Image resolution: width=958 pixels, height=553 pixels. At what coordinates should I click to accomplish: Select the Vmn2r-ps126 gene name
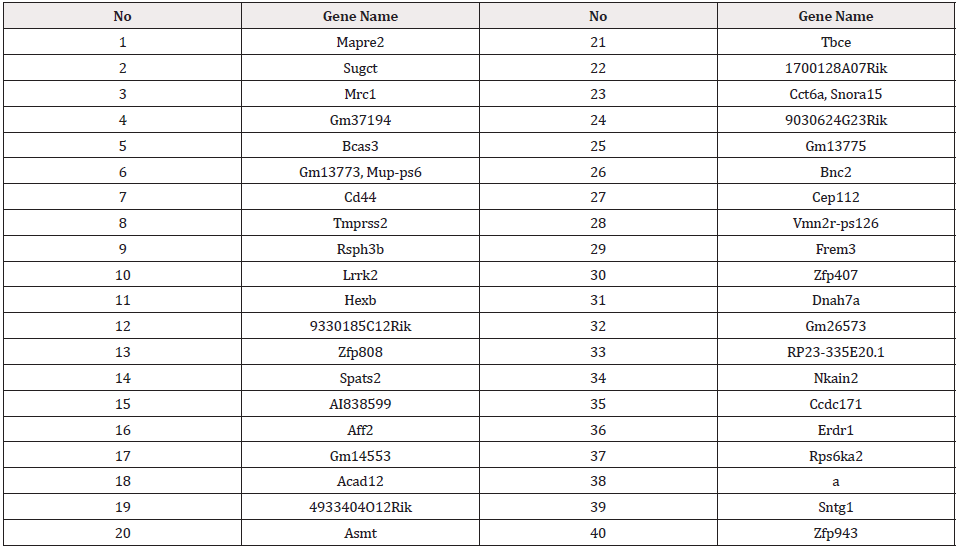point(835,223)
